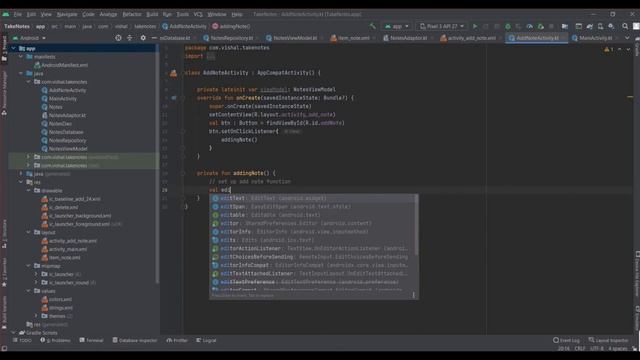Open the Android project view dropdown

29,38
